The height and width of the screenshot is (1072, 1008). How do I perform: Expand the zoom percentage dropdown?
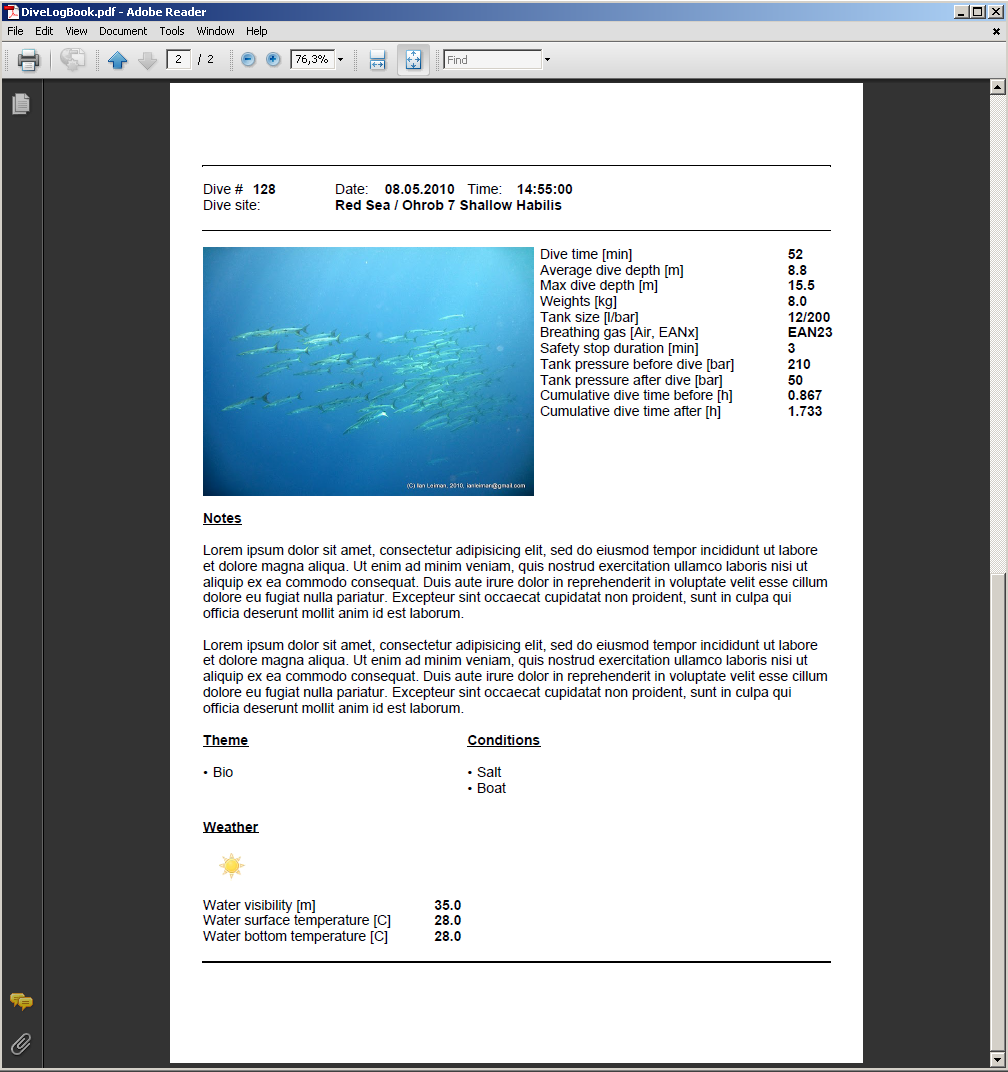(340, 60)
